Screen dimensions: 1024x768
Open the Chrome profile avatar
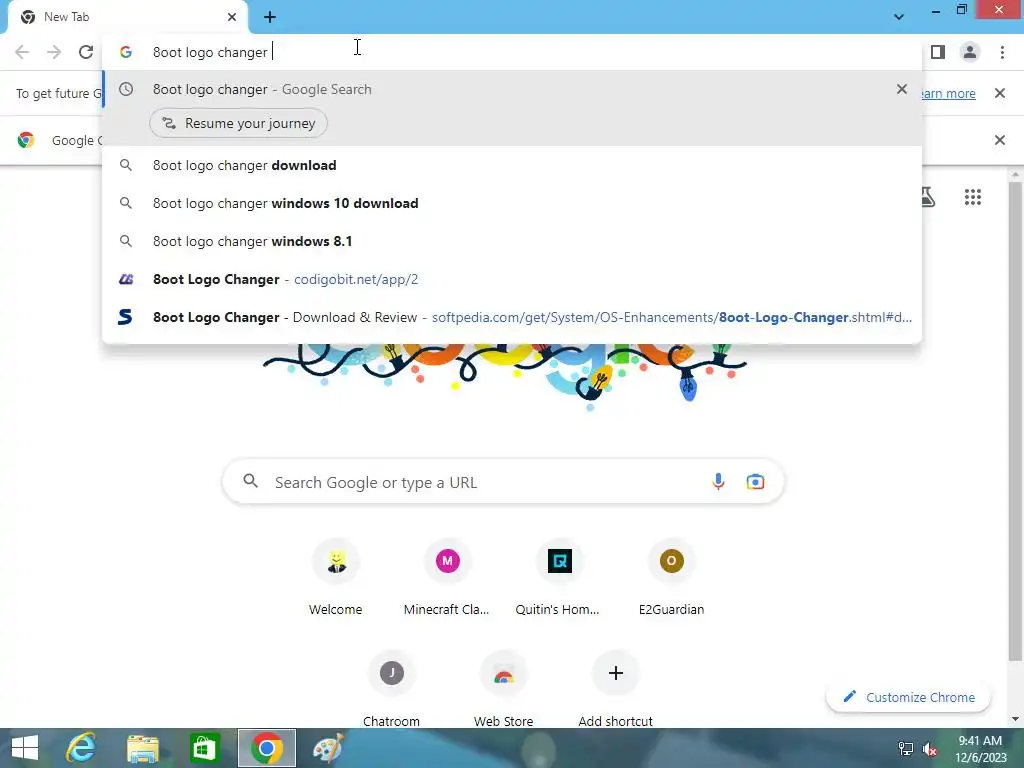970,52
